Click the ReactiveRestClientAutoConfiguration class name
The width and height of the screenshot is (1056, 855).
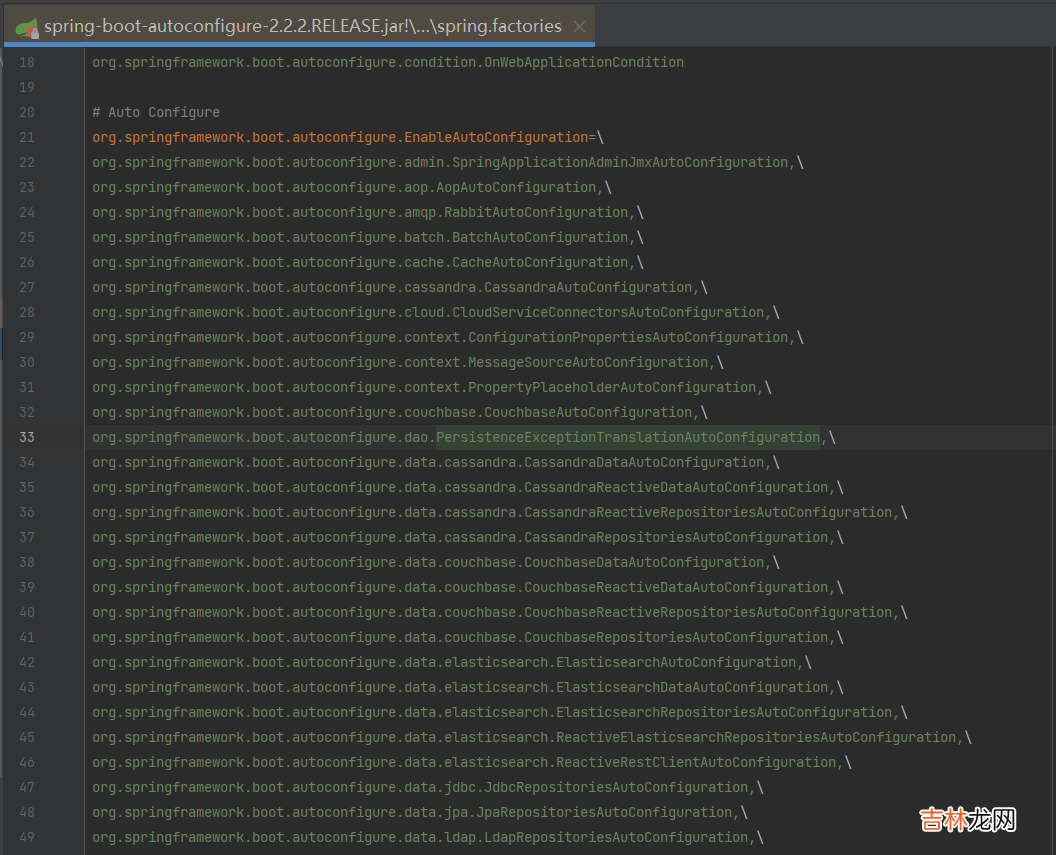point(696,762)
